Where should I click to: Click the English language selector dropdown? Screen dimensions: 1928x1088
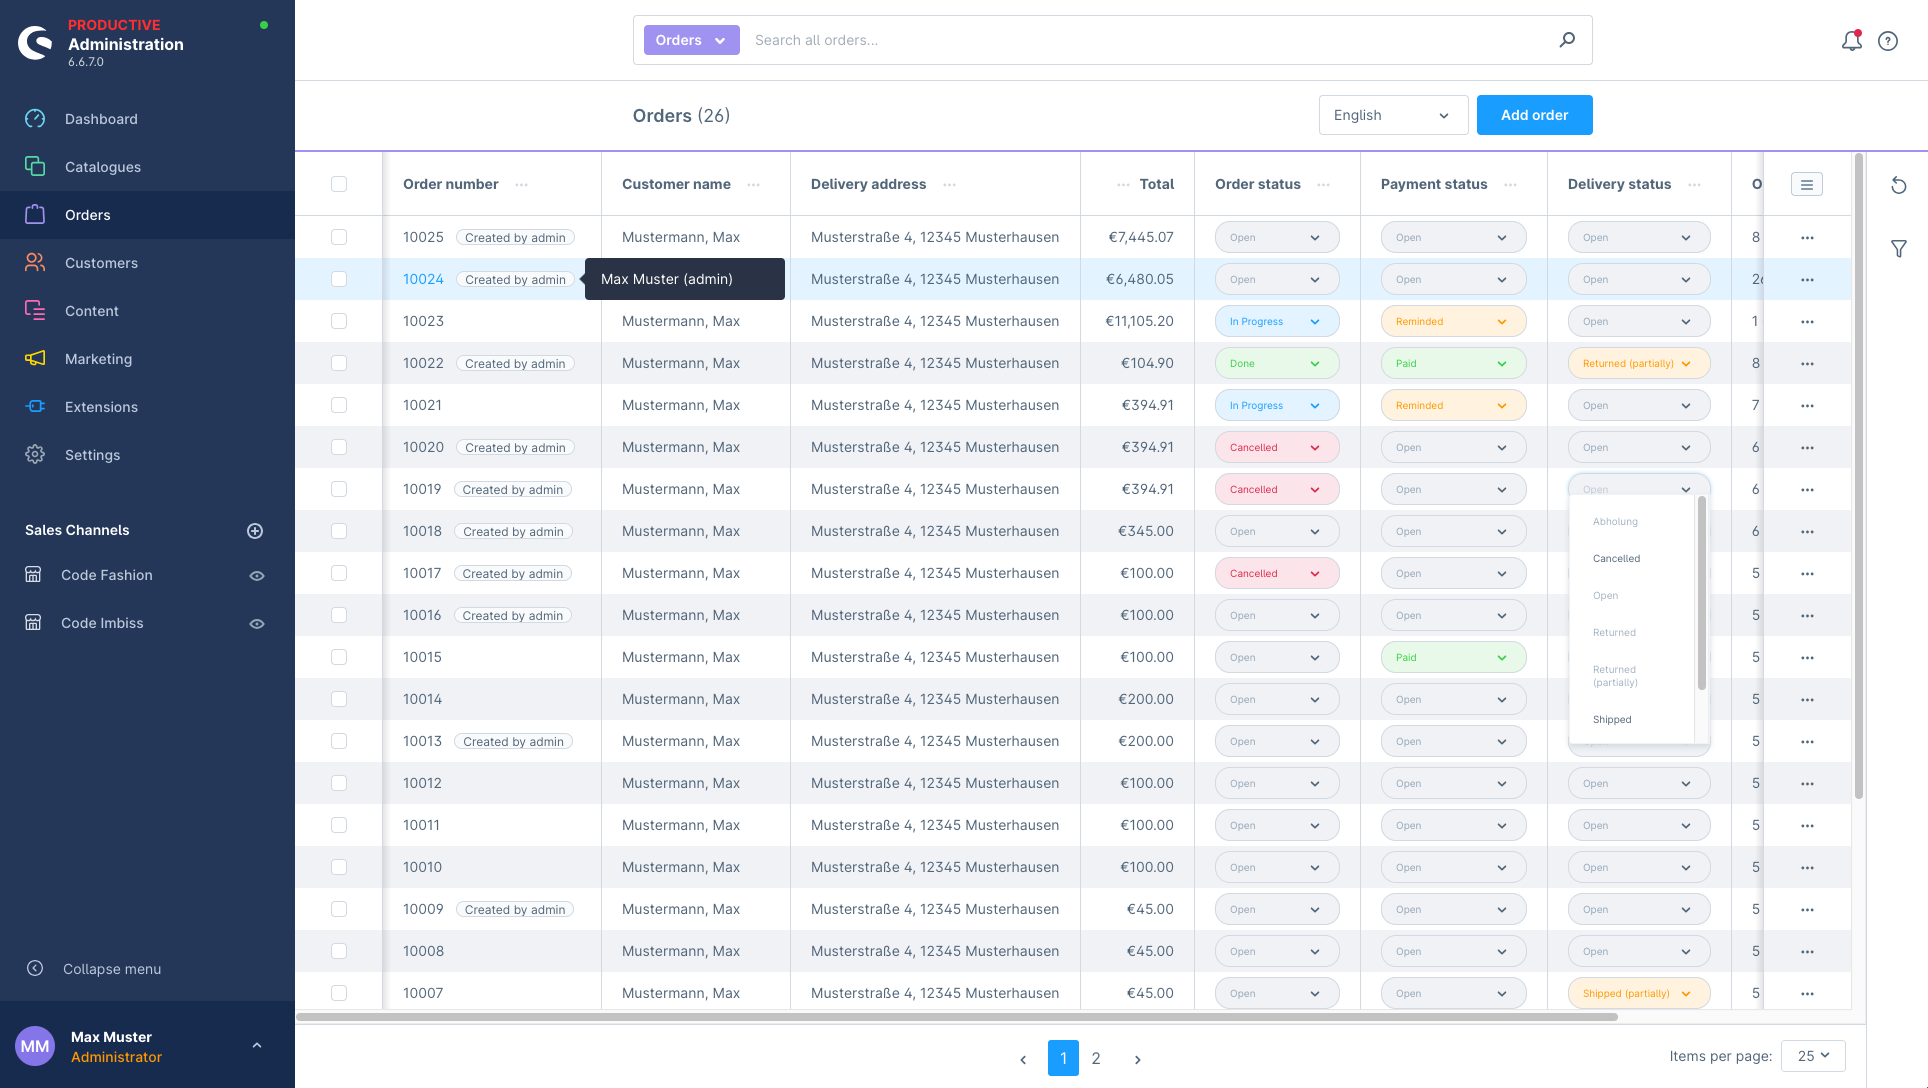click(1392, 115)
